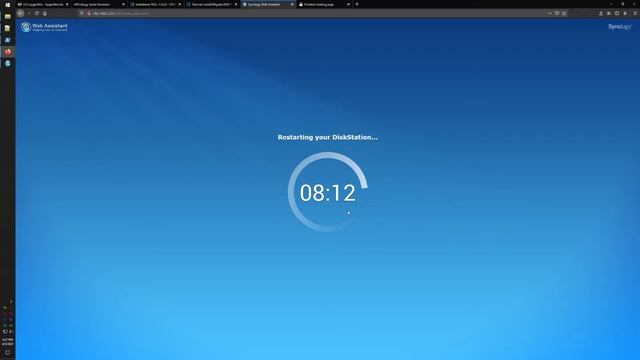Viewport: 640px width, 360px height.
Task: Click the Restarting your DiskStation text
Action: tap(327, 137)
